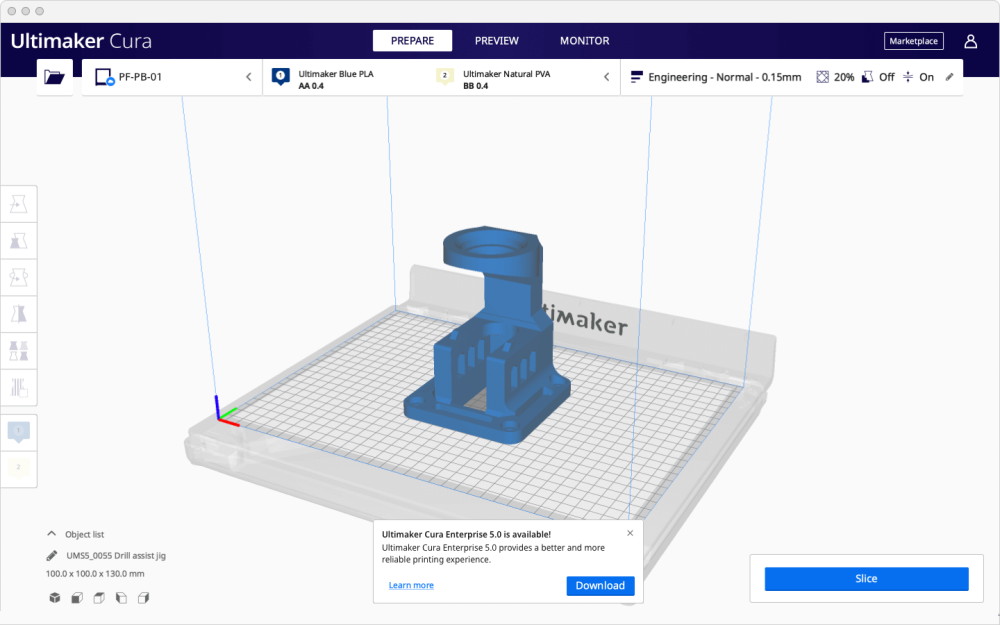Select the Scale tool in left toolbar
1000x625 pixels.
pos(18,241)
